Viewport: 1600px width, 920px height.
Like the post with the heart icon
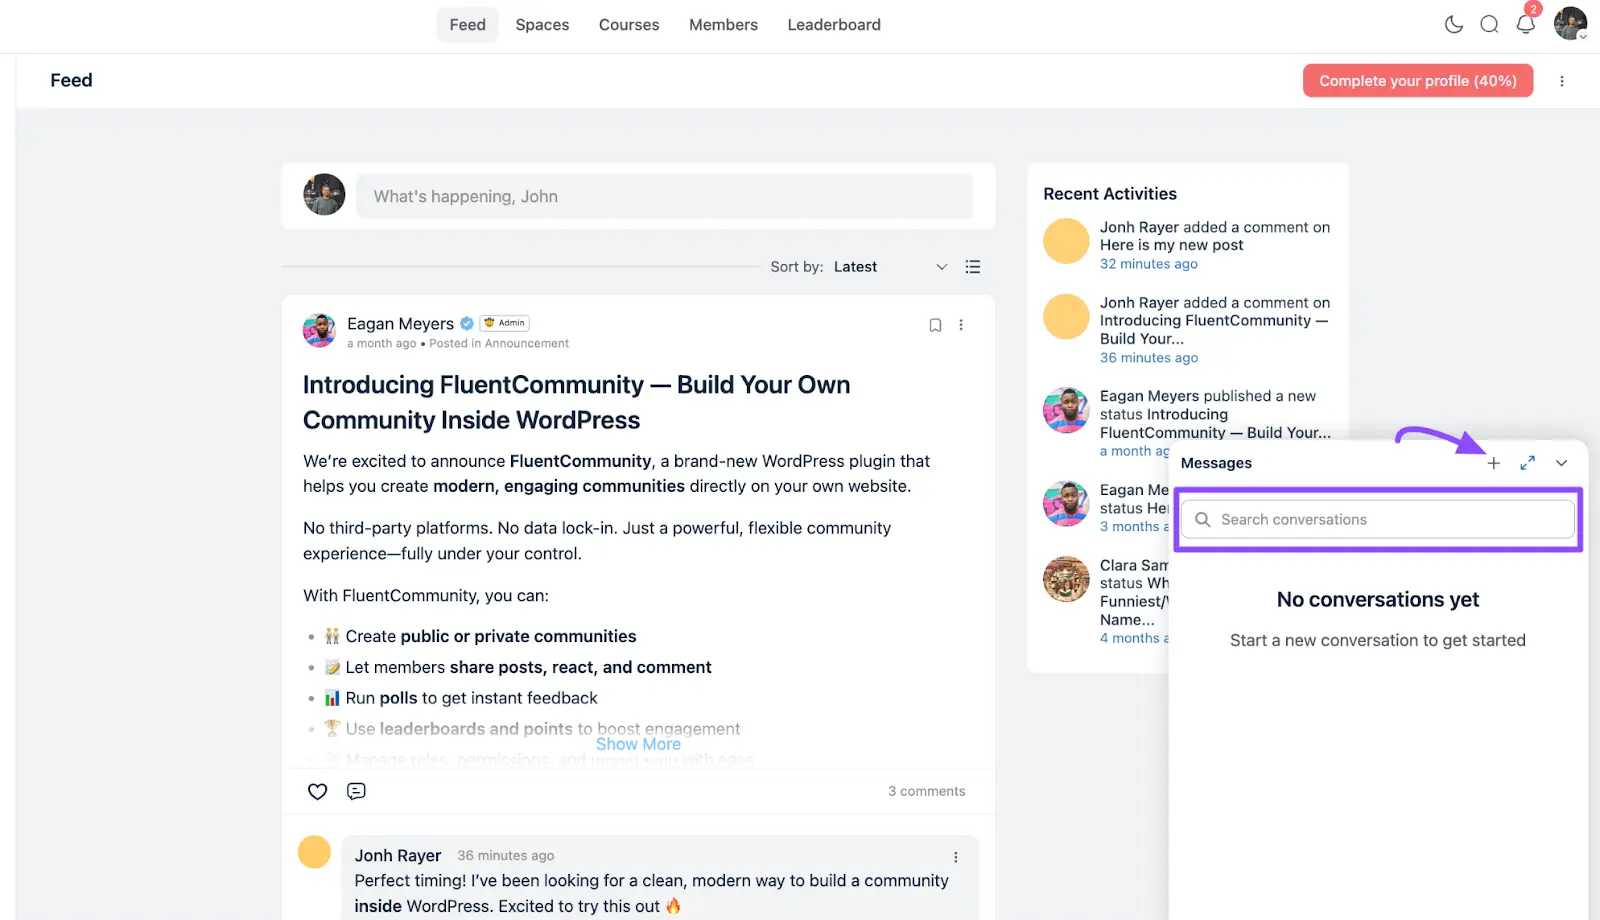tap(317, 791)
